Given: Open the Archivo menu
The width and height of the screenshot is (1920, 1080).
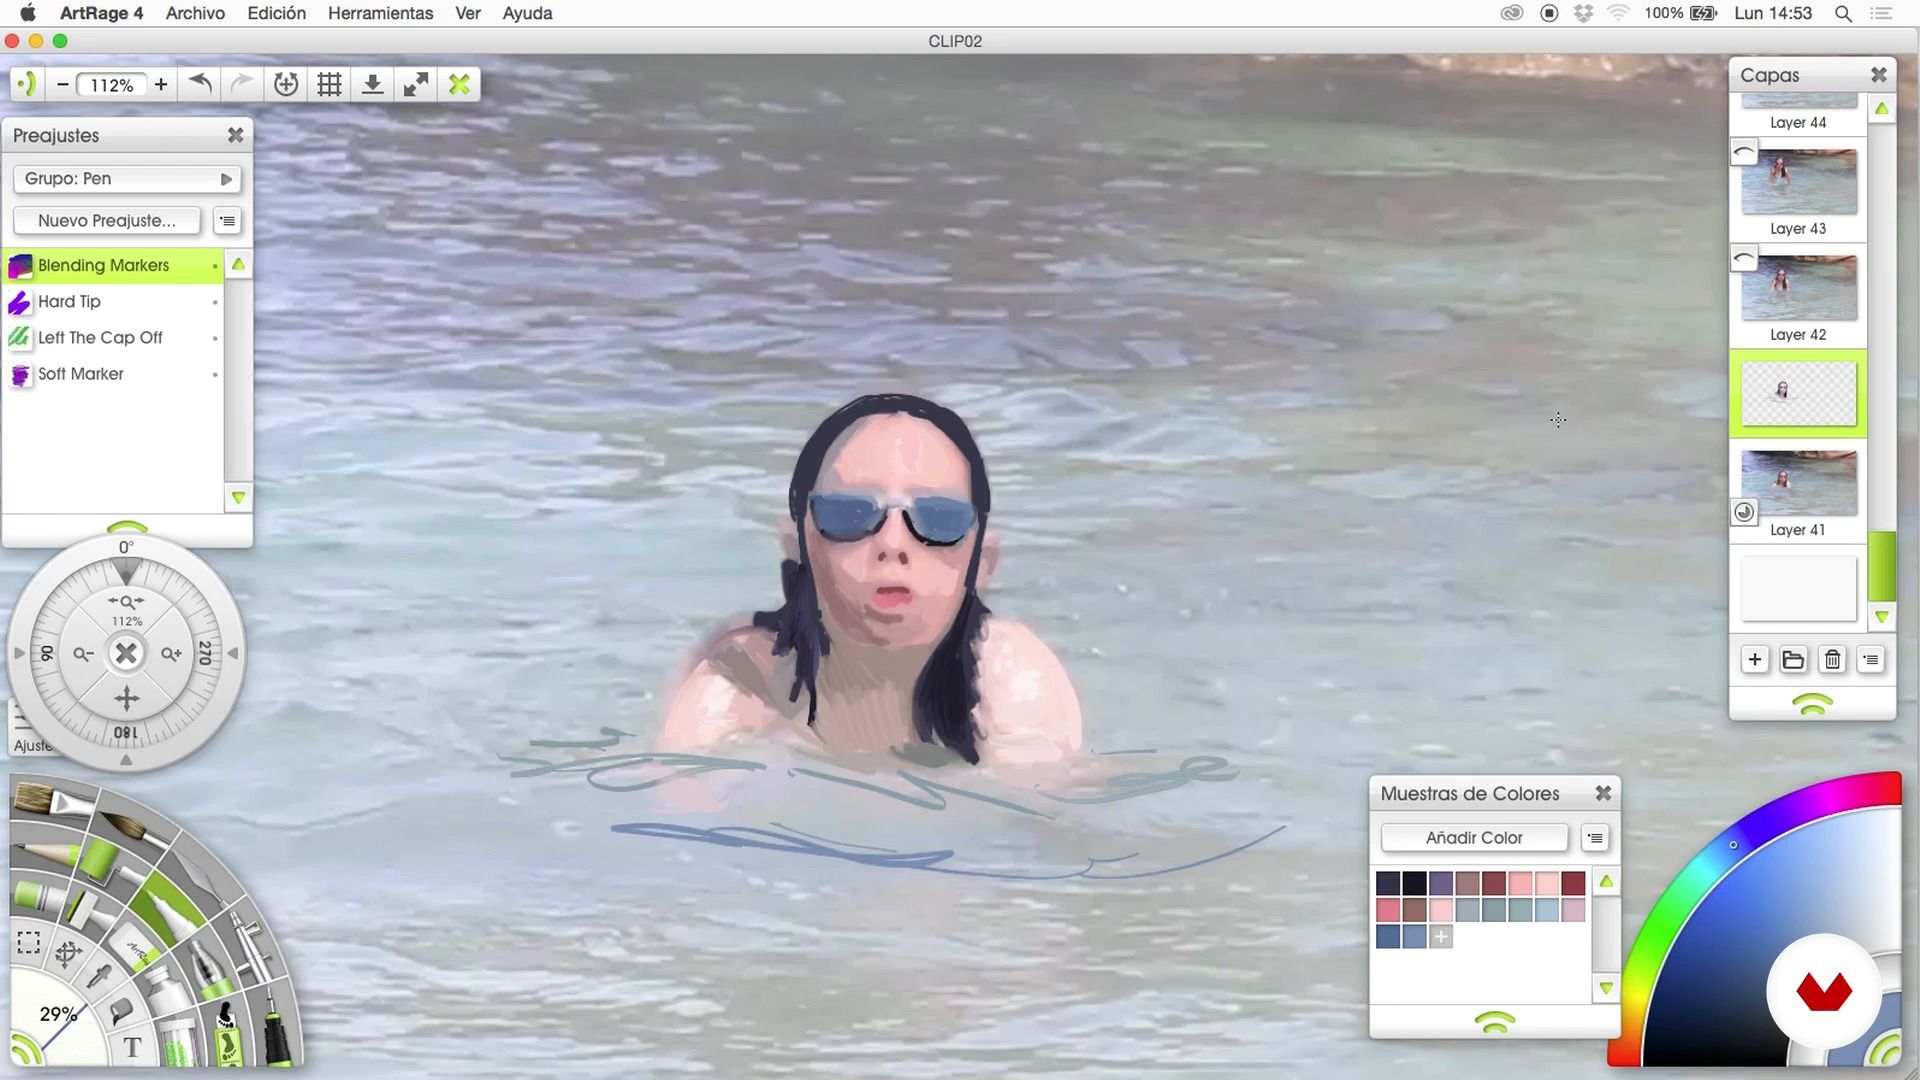Looking at the screenshot, I should pyautogui.click(x=195, y=13).
